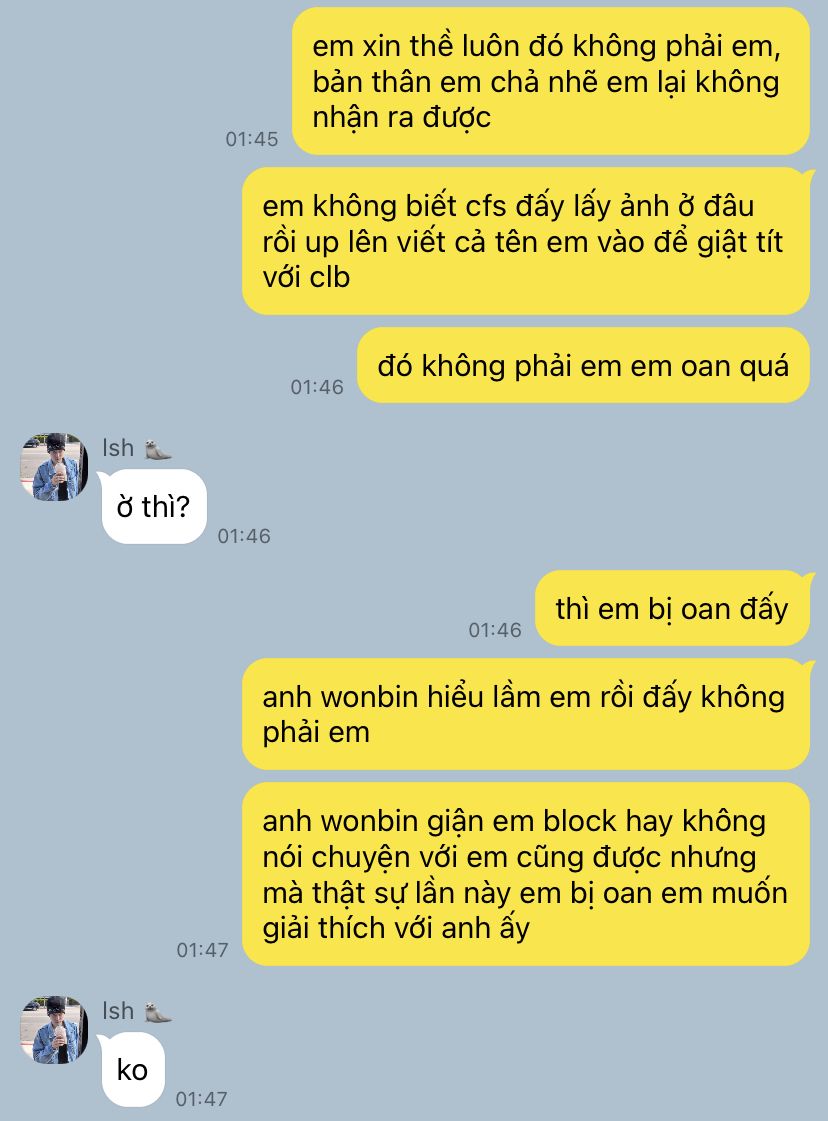Tap the 01:47 timestamp beside "ko" bubble
828x1121 pixels.
point(202,1098)
